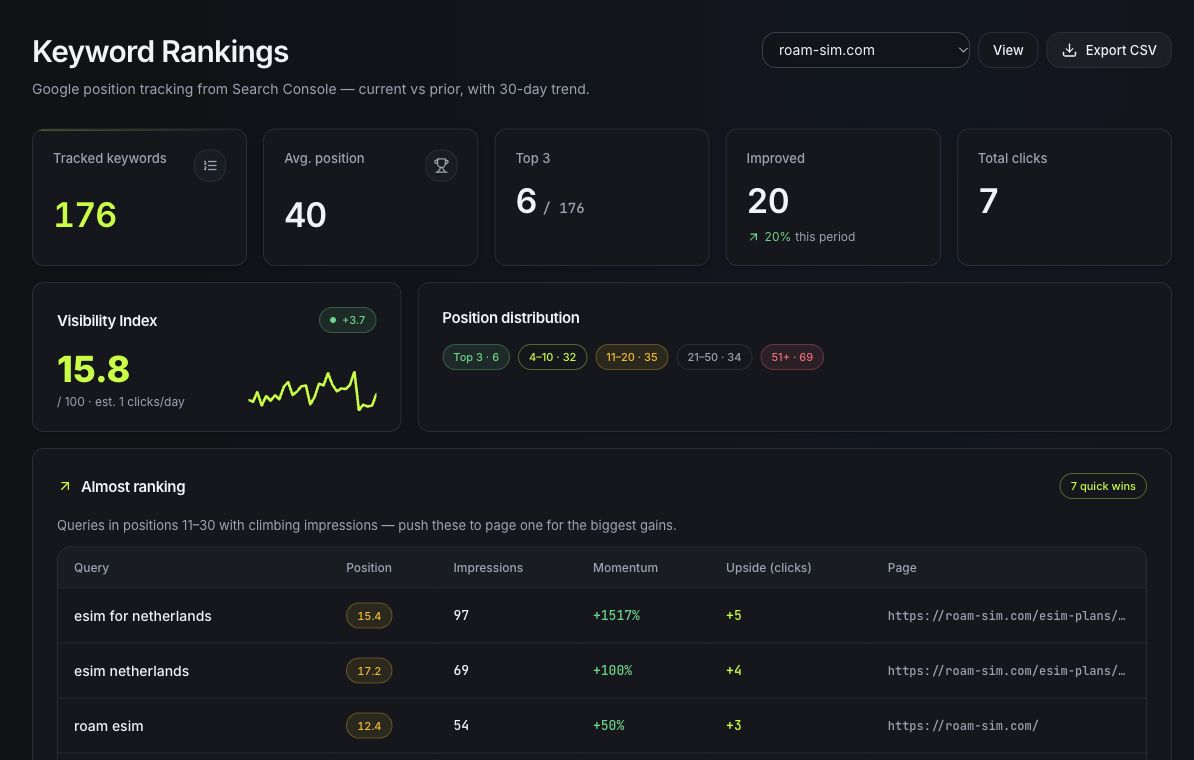
Task: Select the Top 3 · 6 distribution pill
Action: pyautogui.click(x=476, y=357)
